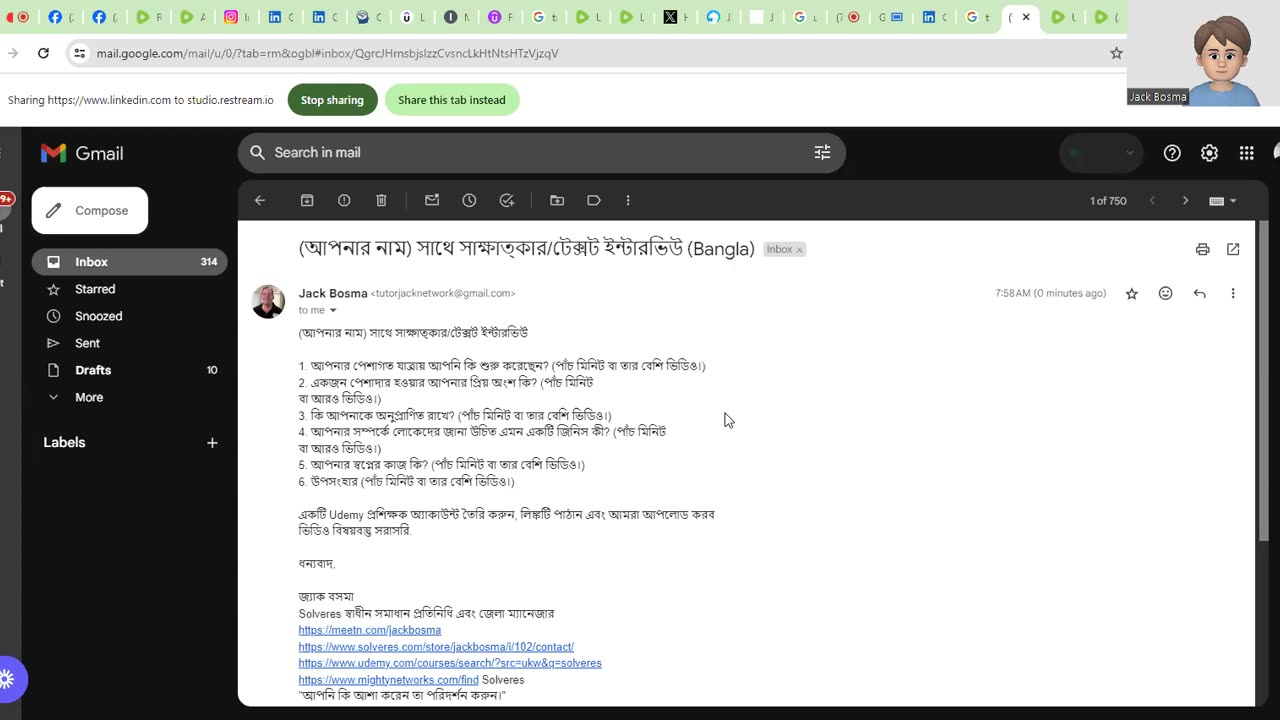Show search options filter icon
Screen dimensions: 1280x720
coord(822,153)
